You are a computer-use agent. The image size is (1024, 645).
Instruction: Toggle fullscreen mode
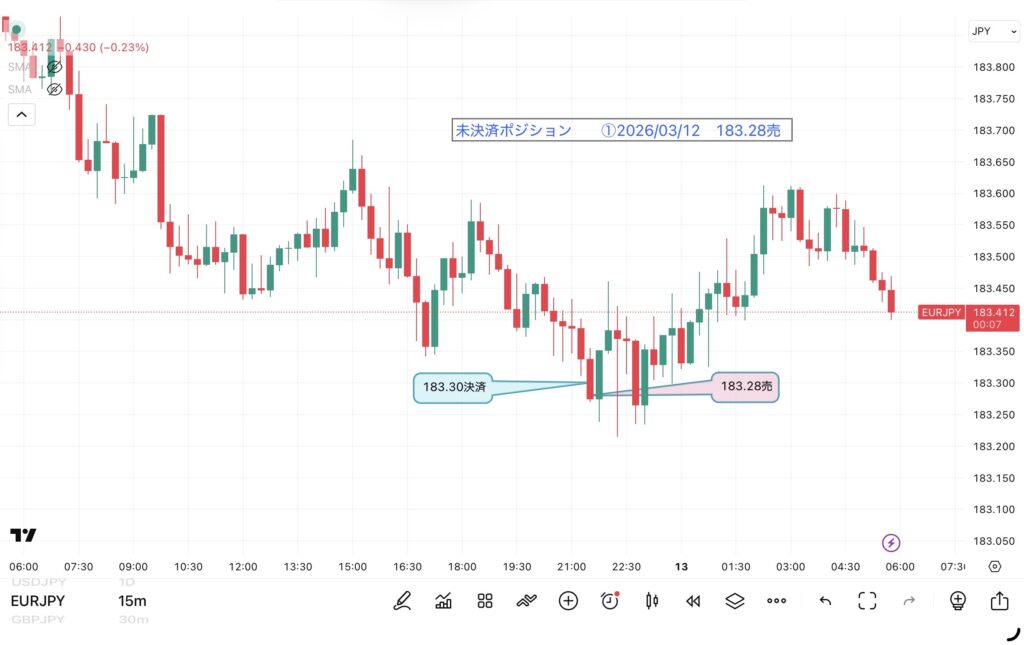867,600
